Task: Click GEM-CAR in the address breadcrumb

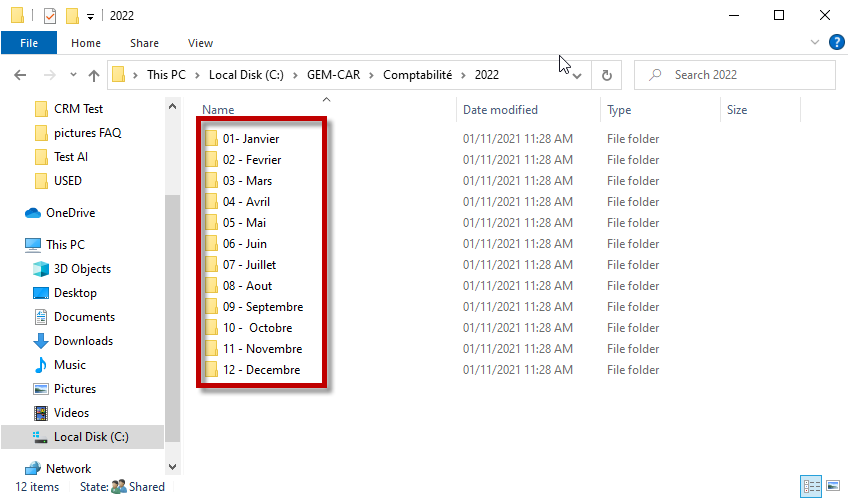Action: 334,75
